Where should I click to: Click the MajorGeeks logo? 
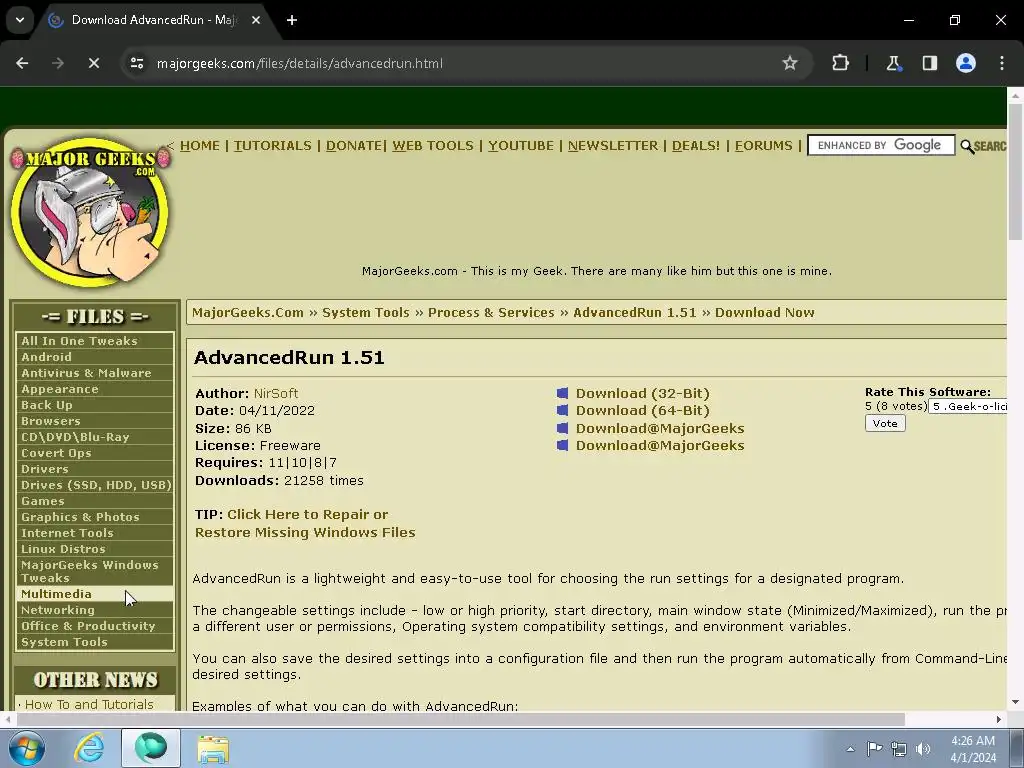[91, 212]
